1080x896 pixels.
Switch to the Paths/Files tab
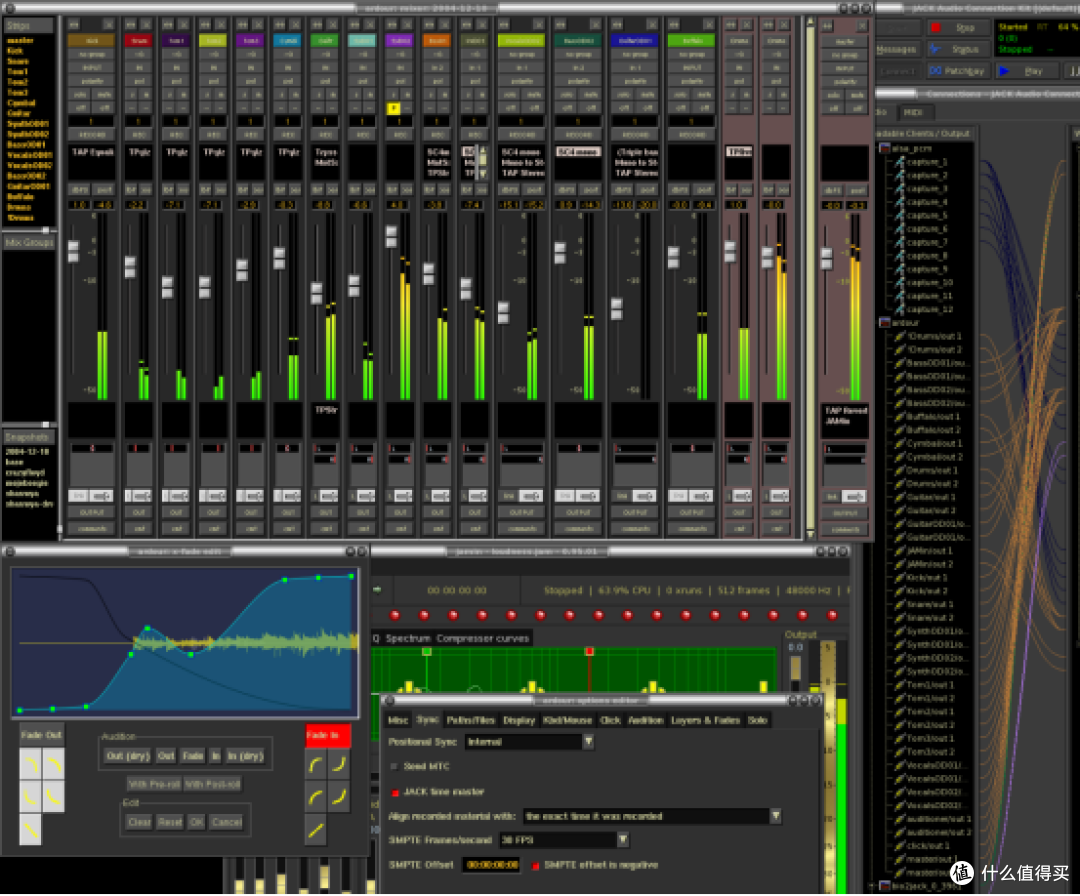coord(470,720)
